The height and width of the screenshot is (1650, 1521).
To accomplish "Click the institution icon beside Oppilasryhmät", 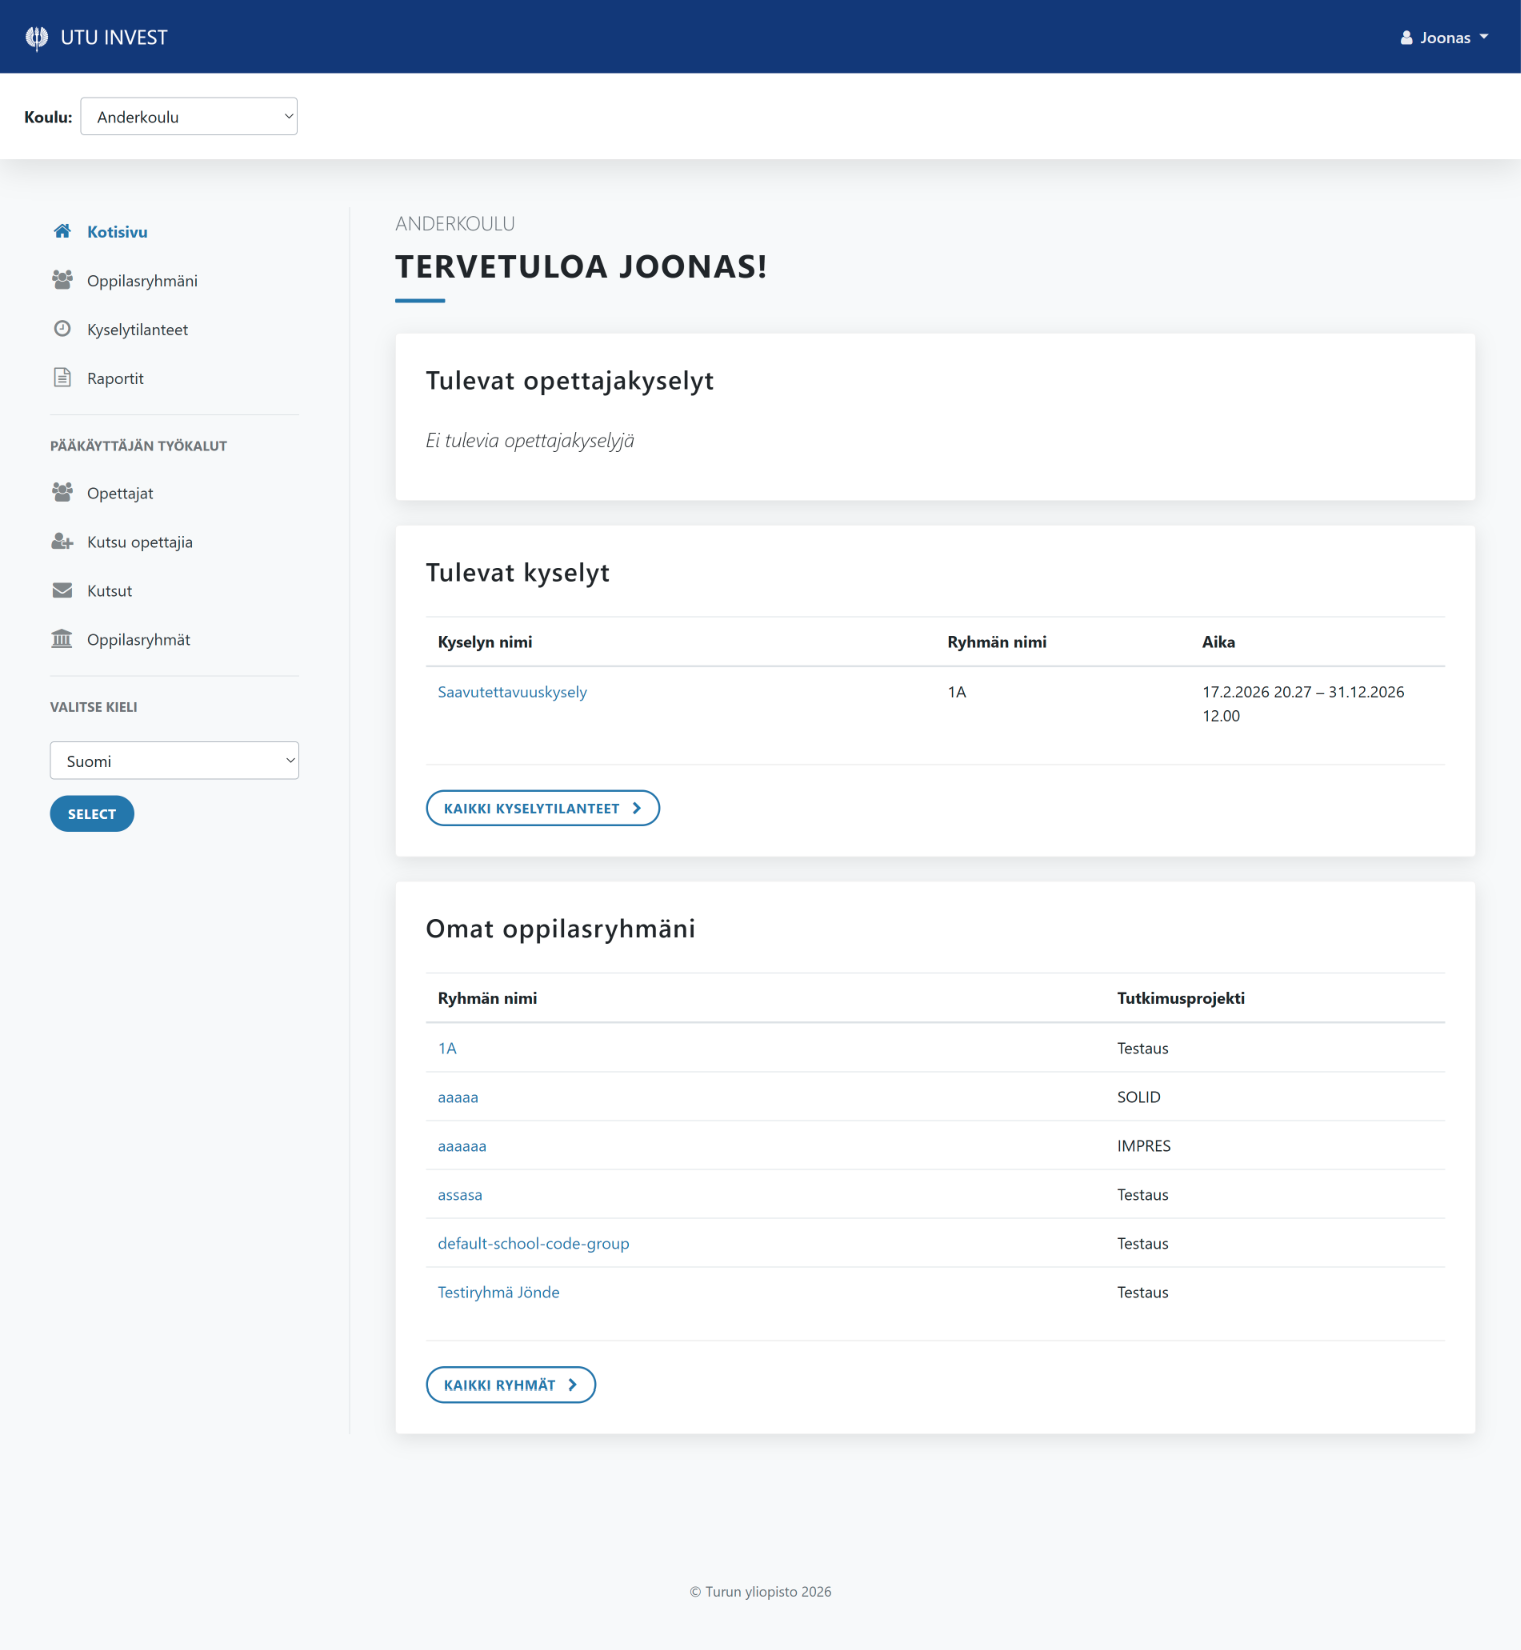I will [x=62, y=639].
